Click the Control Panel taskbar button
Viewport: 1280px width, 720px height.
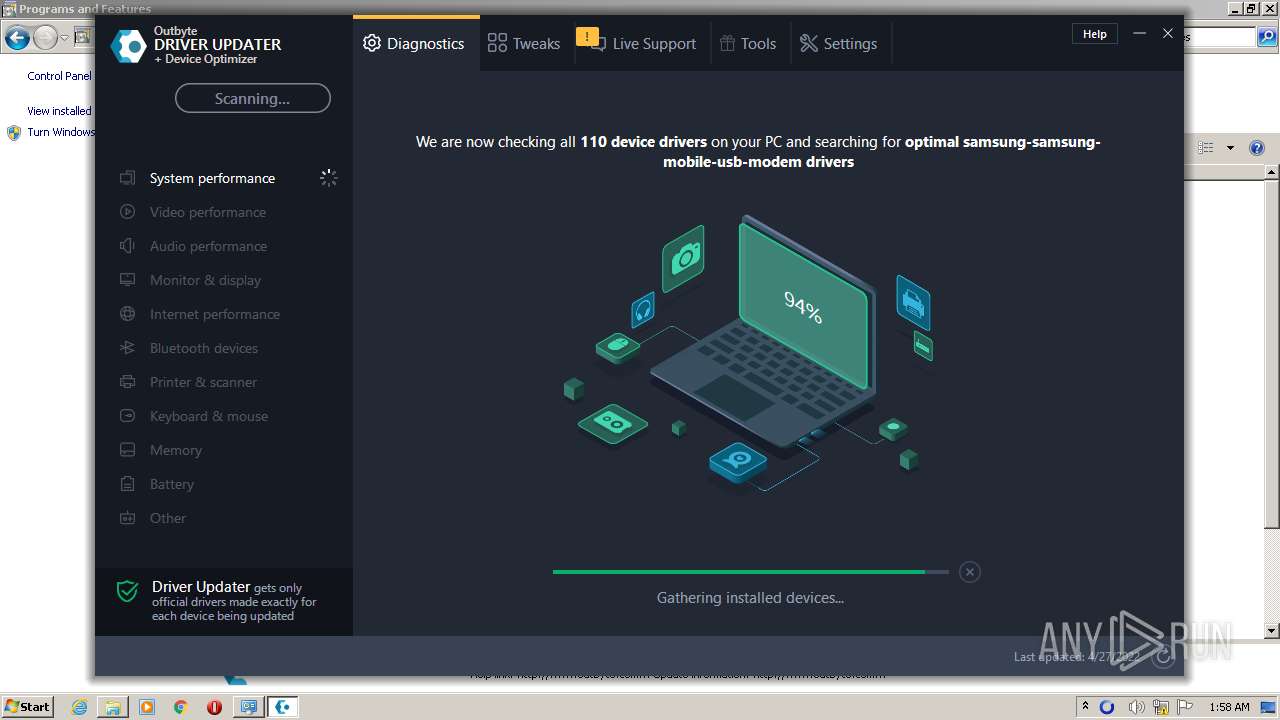coord(249,707)
